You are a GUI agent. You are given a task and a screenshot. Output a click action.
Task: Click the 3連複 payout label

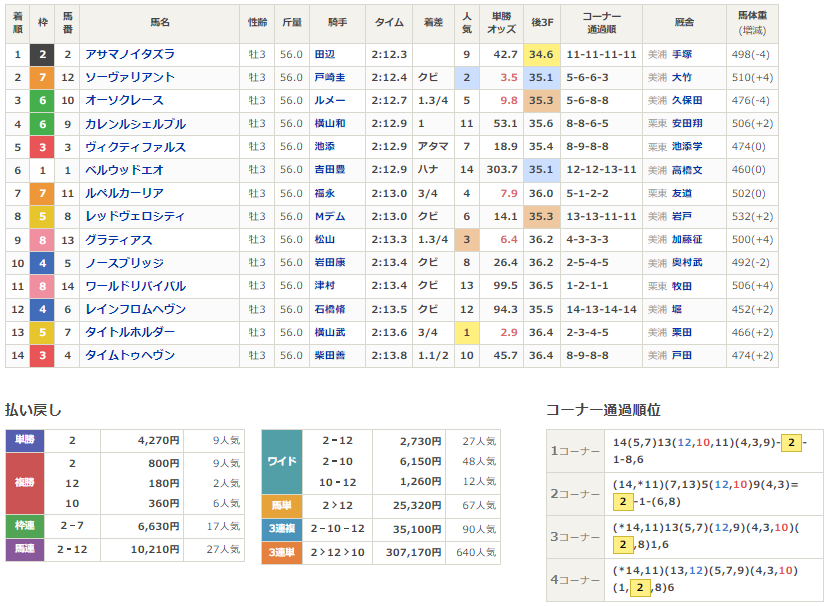point(282,529)
